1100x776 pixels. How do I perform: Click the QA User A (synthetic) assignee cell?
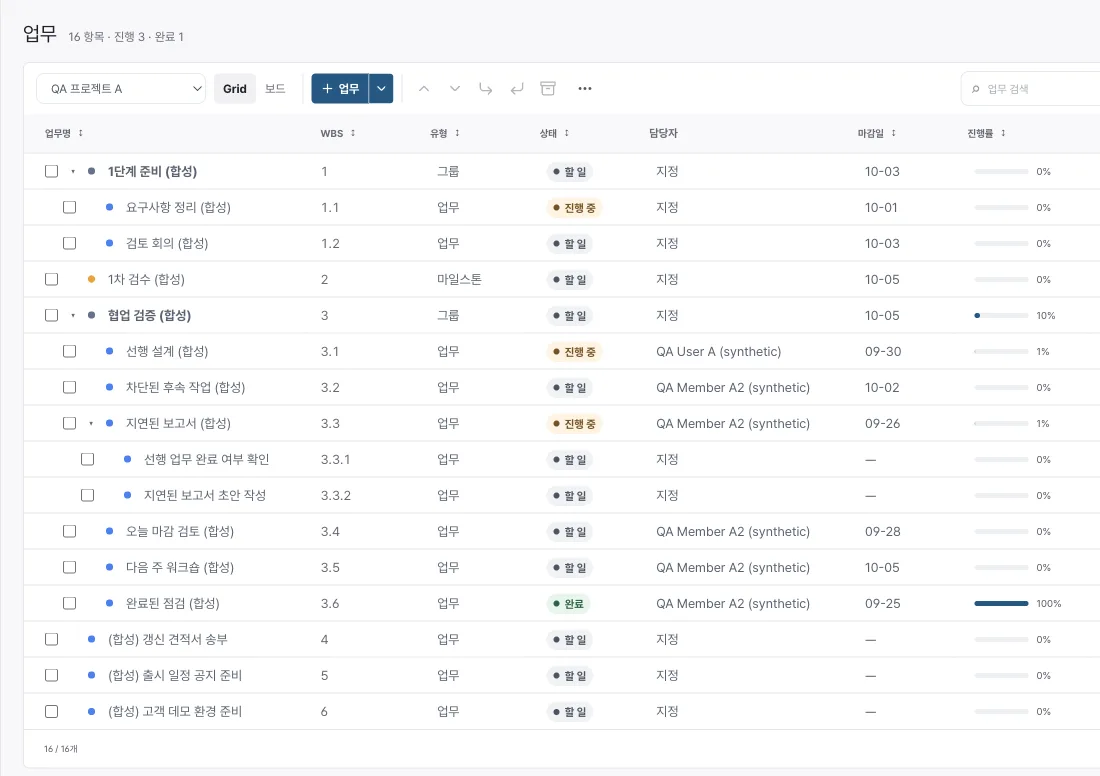click(718, 352)
